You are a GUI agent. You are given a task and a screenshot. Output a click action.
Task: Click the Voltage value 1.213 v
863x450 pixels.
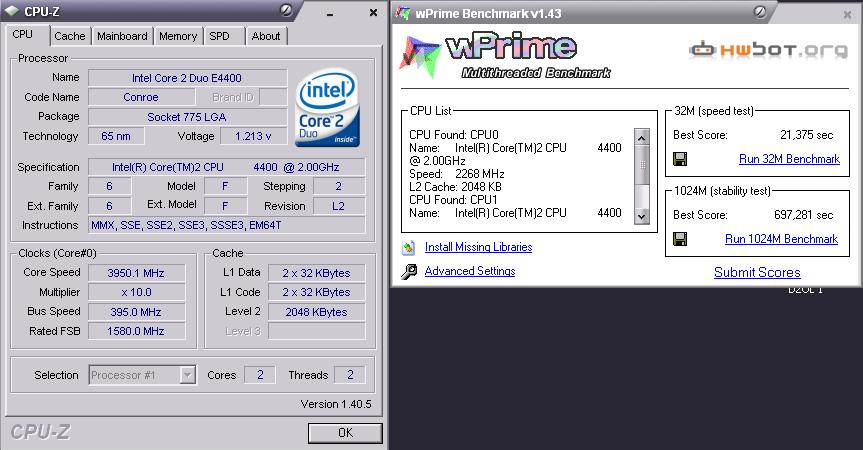coord(253,136)
